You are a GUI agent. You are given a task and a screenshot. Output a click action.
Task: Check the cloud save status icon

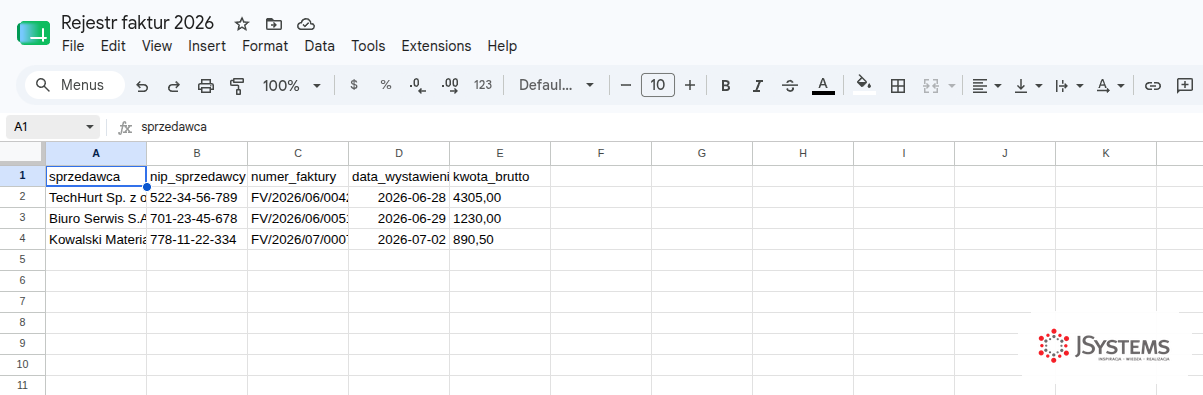(306, 23)
